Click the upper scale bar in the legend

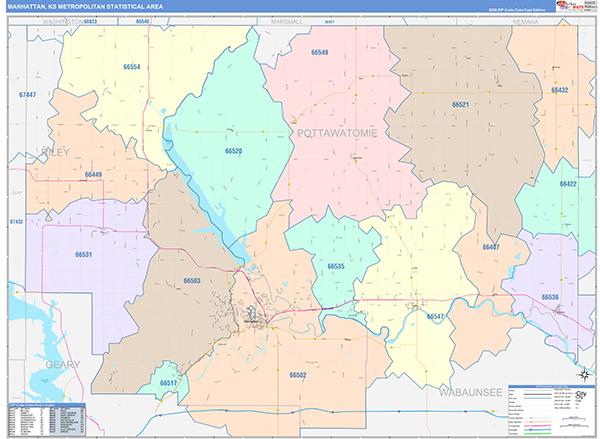574,418
